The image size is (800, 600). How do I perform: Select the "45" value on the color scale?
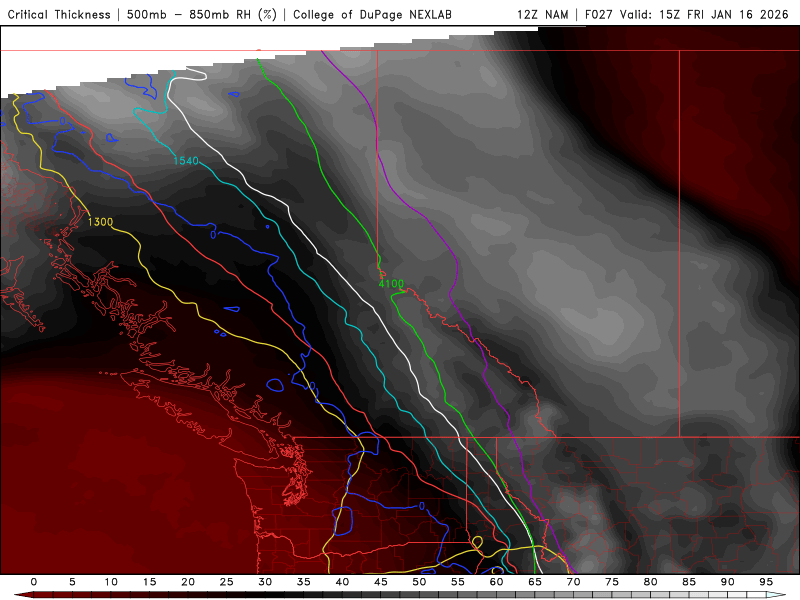(381, 582)
